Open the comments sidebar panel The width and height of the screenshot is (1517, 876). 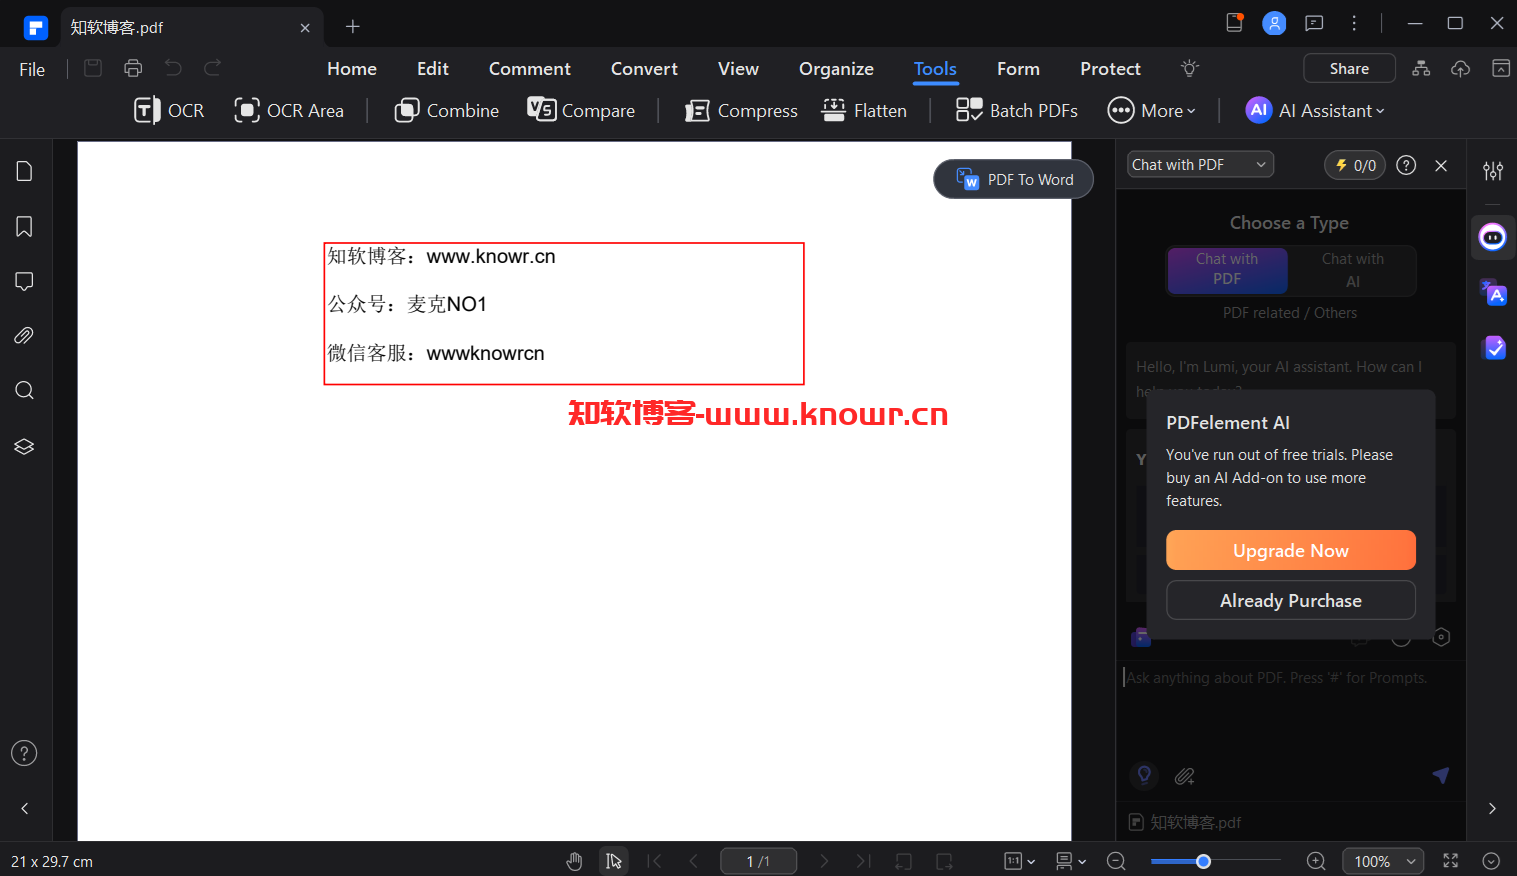pos(24,281)
